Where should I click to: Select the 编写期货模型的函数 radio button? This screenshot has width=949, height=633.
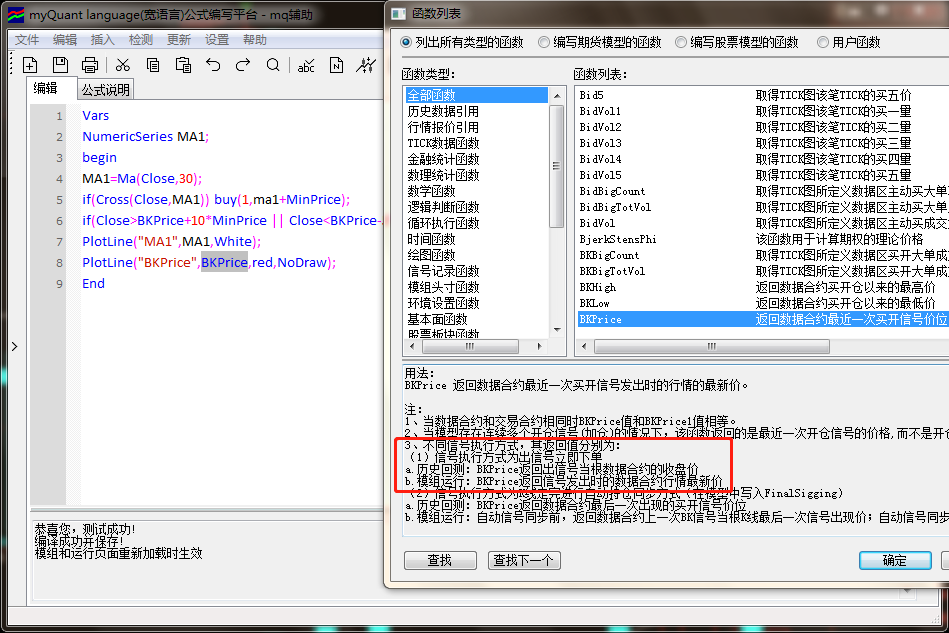pos(544,42)
